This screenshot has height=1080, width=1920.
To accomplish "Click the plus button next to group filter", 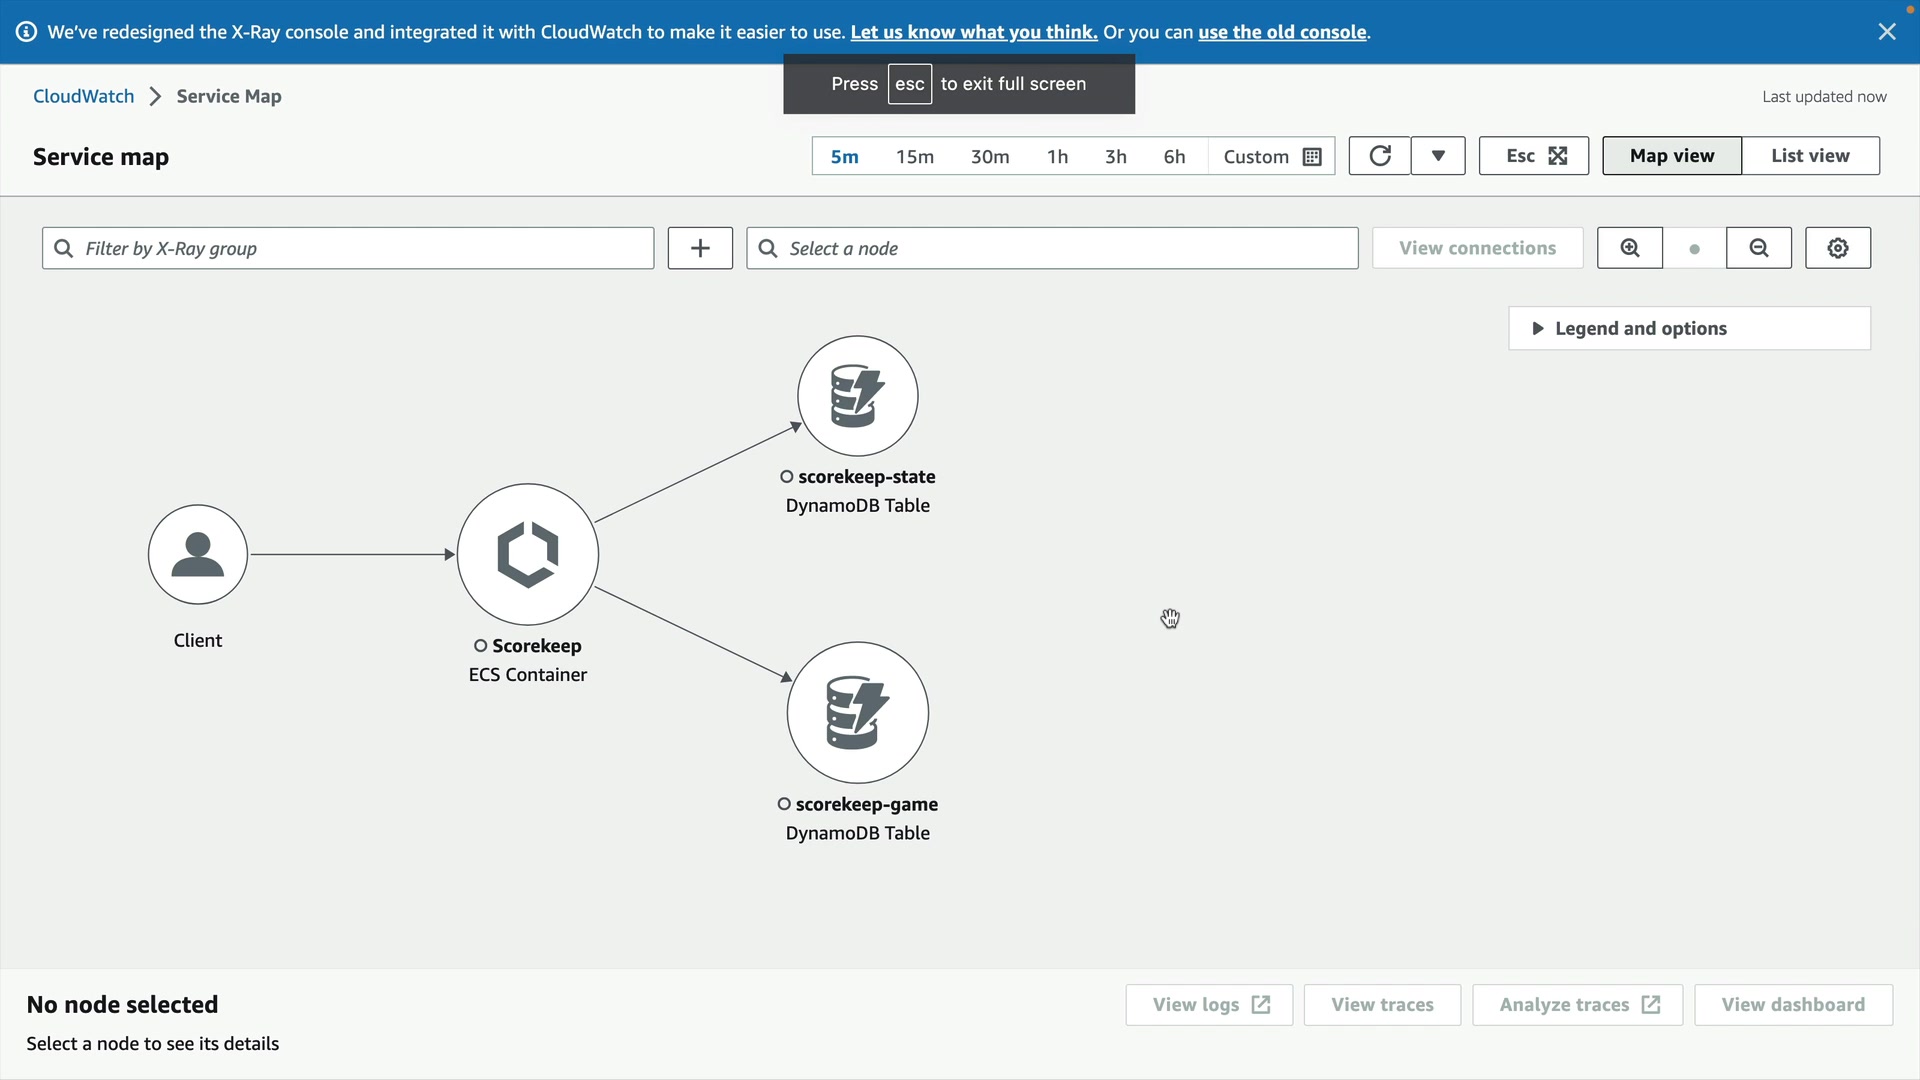I will click(x=700, y=248).
